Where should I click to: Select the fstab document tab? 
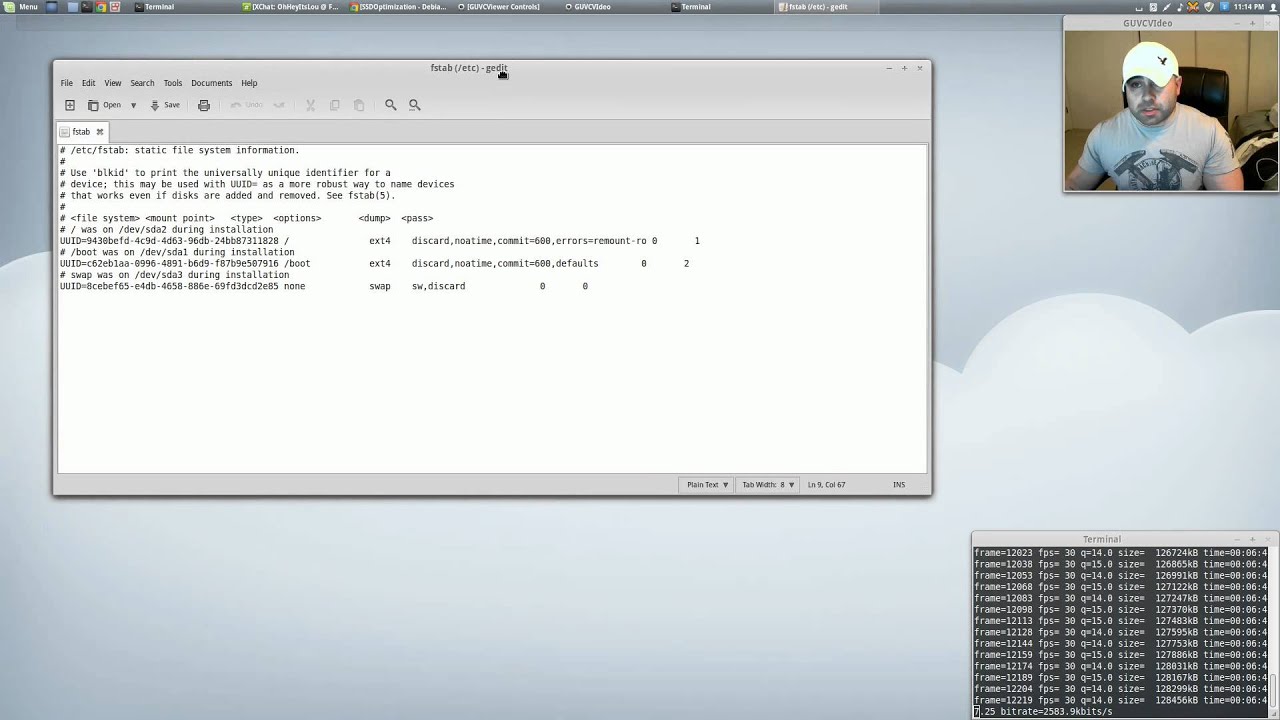[81, 132]
